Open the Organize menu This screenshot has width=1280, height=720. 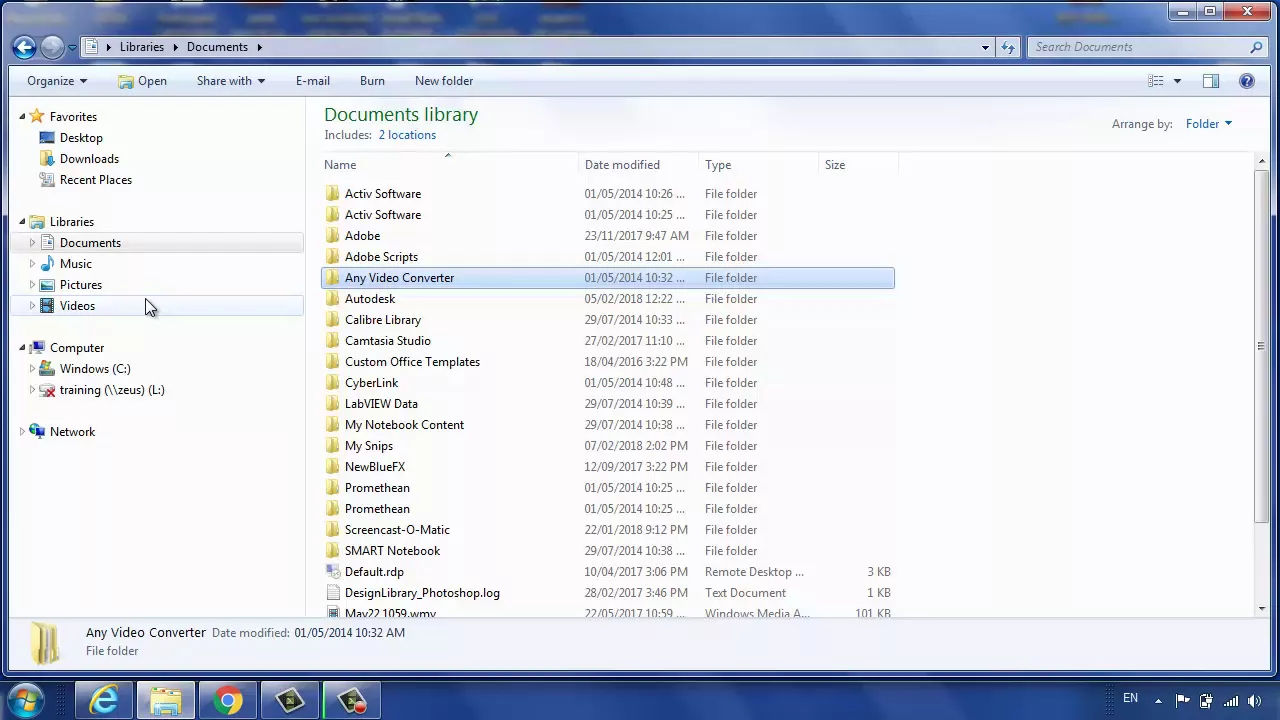pyautogui.click(x=57, y=81)
